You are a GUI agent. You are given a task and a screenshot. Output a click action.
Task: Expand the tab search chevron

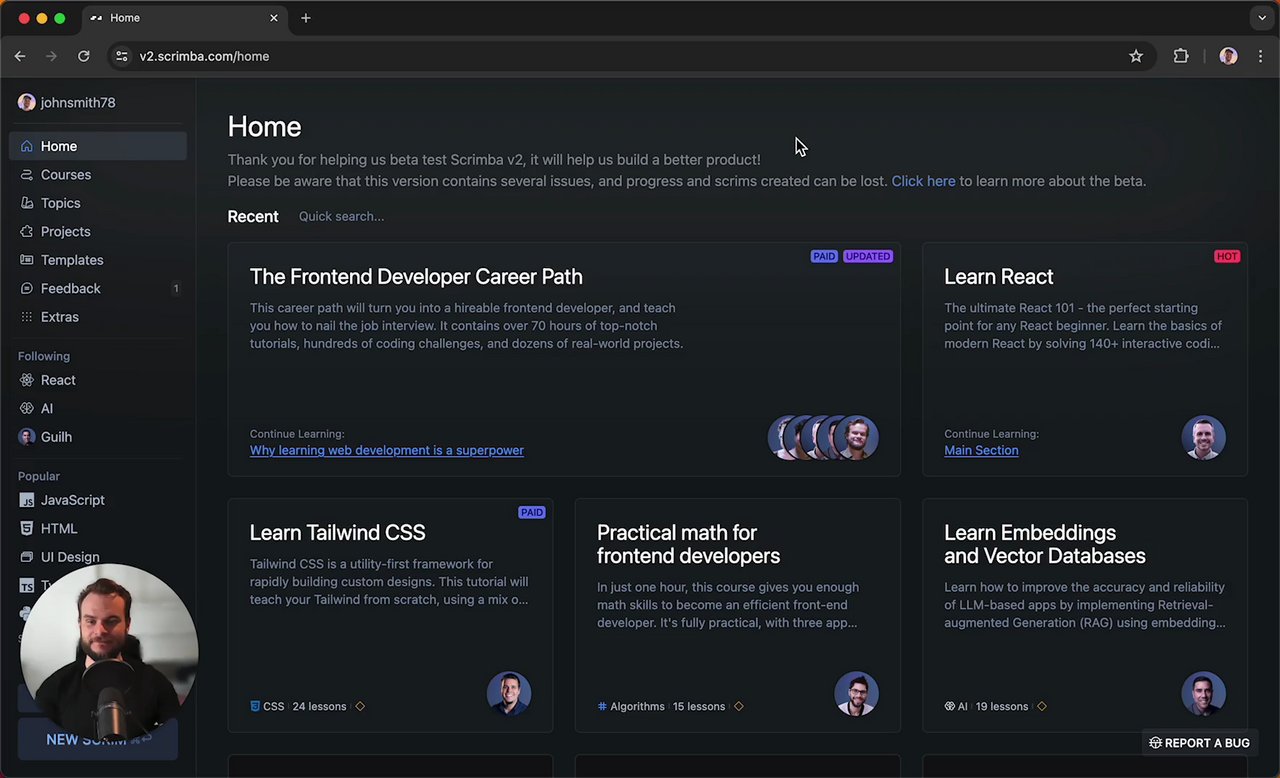[x=1262, y=18]
